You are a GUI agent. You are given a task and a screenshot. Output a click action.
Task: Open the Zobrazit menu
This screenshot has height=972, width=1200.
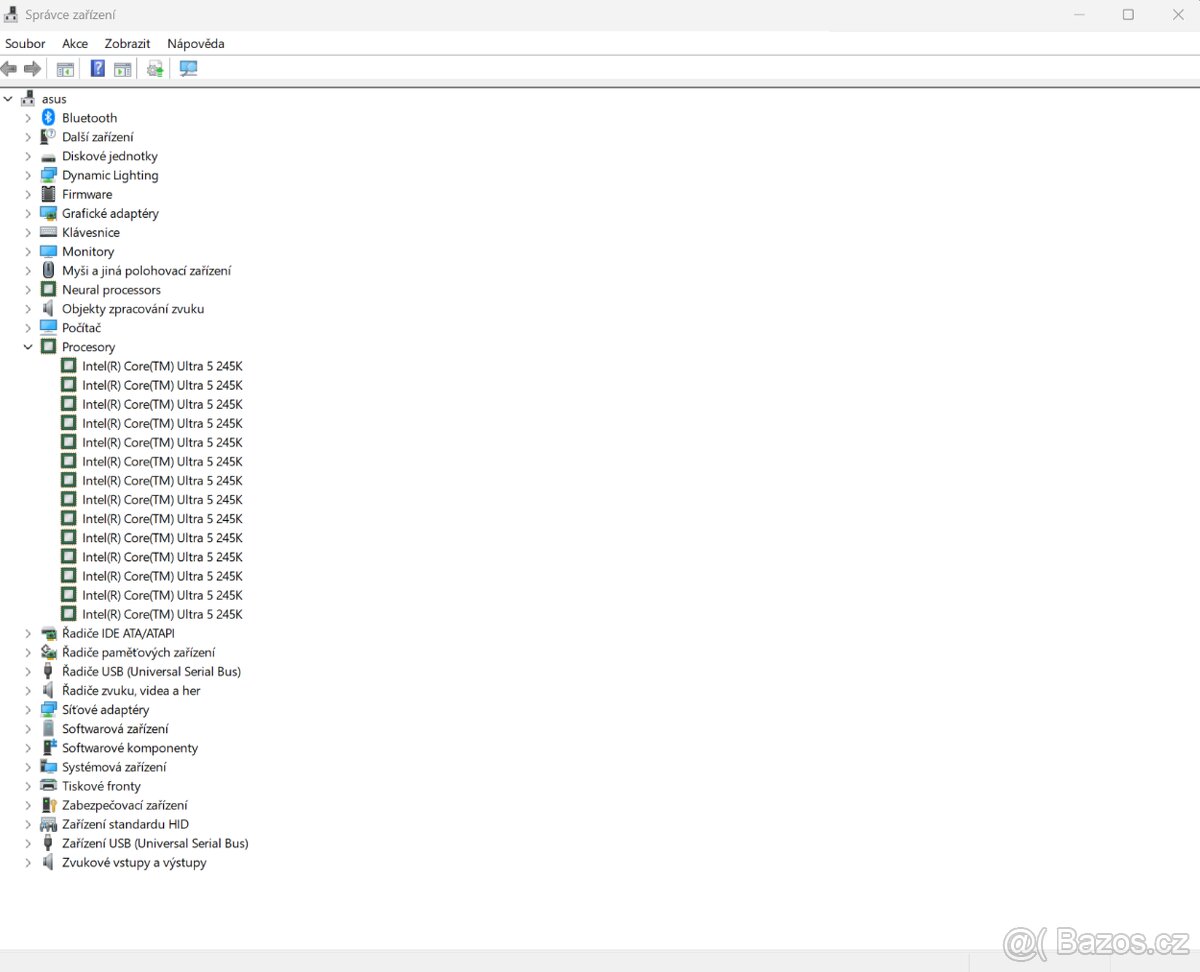pos(127,44)
